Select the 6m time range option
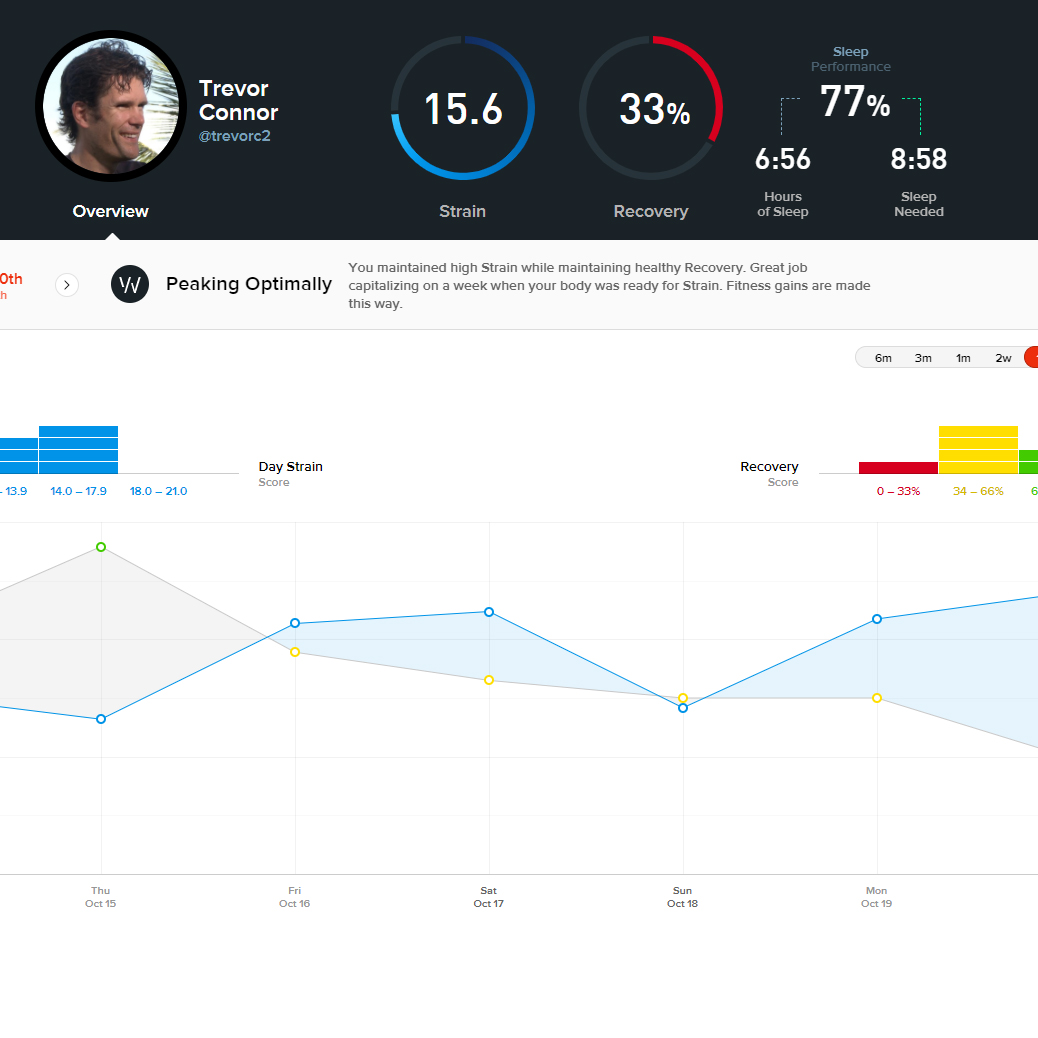Screen dimensions: 1038x1038 pyautogui.click(x=883, y=357)
